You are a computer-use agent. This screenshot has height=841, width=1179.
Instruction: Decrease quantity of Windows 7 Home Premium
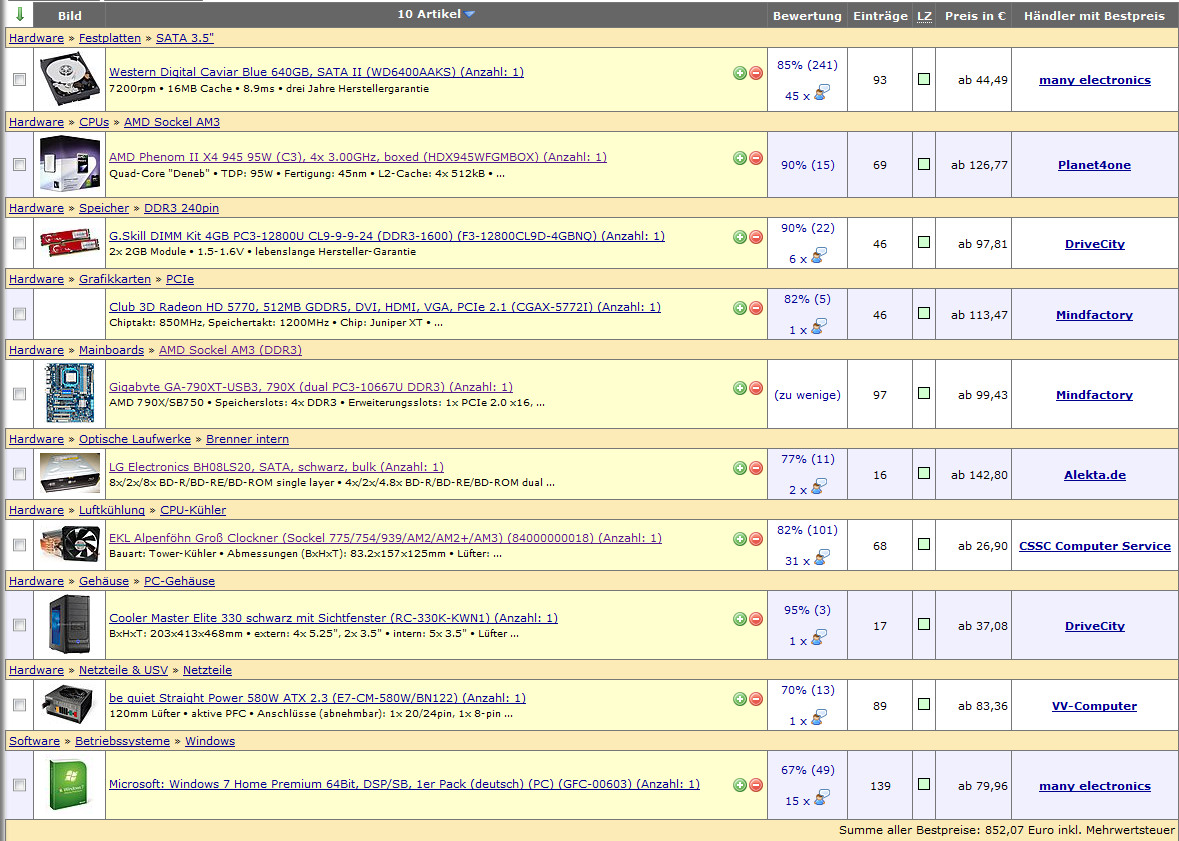coord(756,785)
